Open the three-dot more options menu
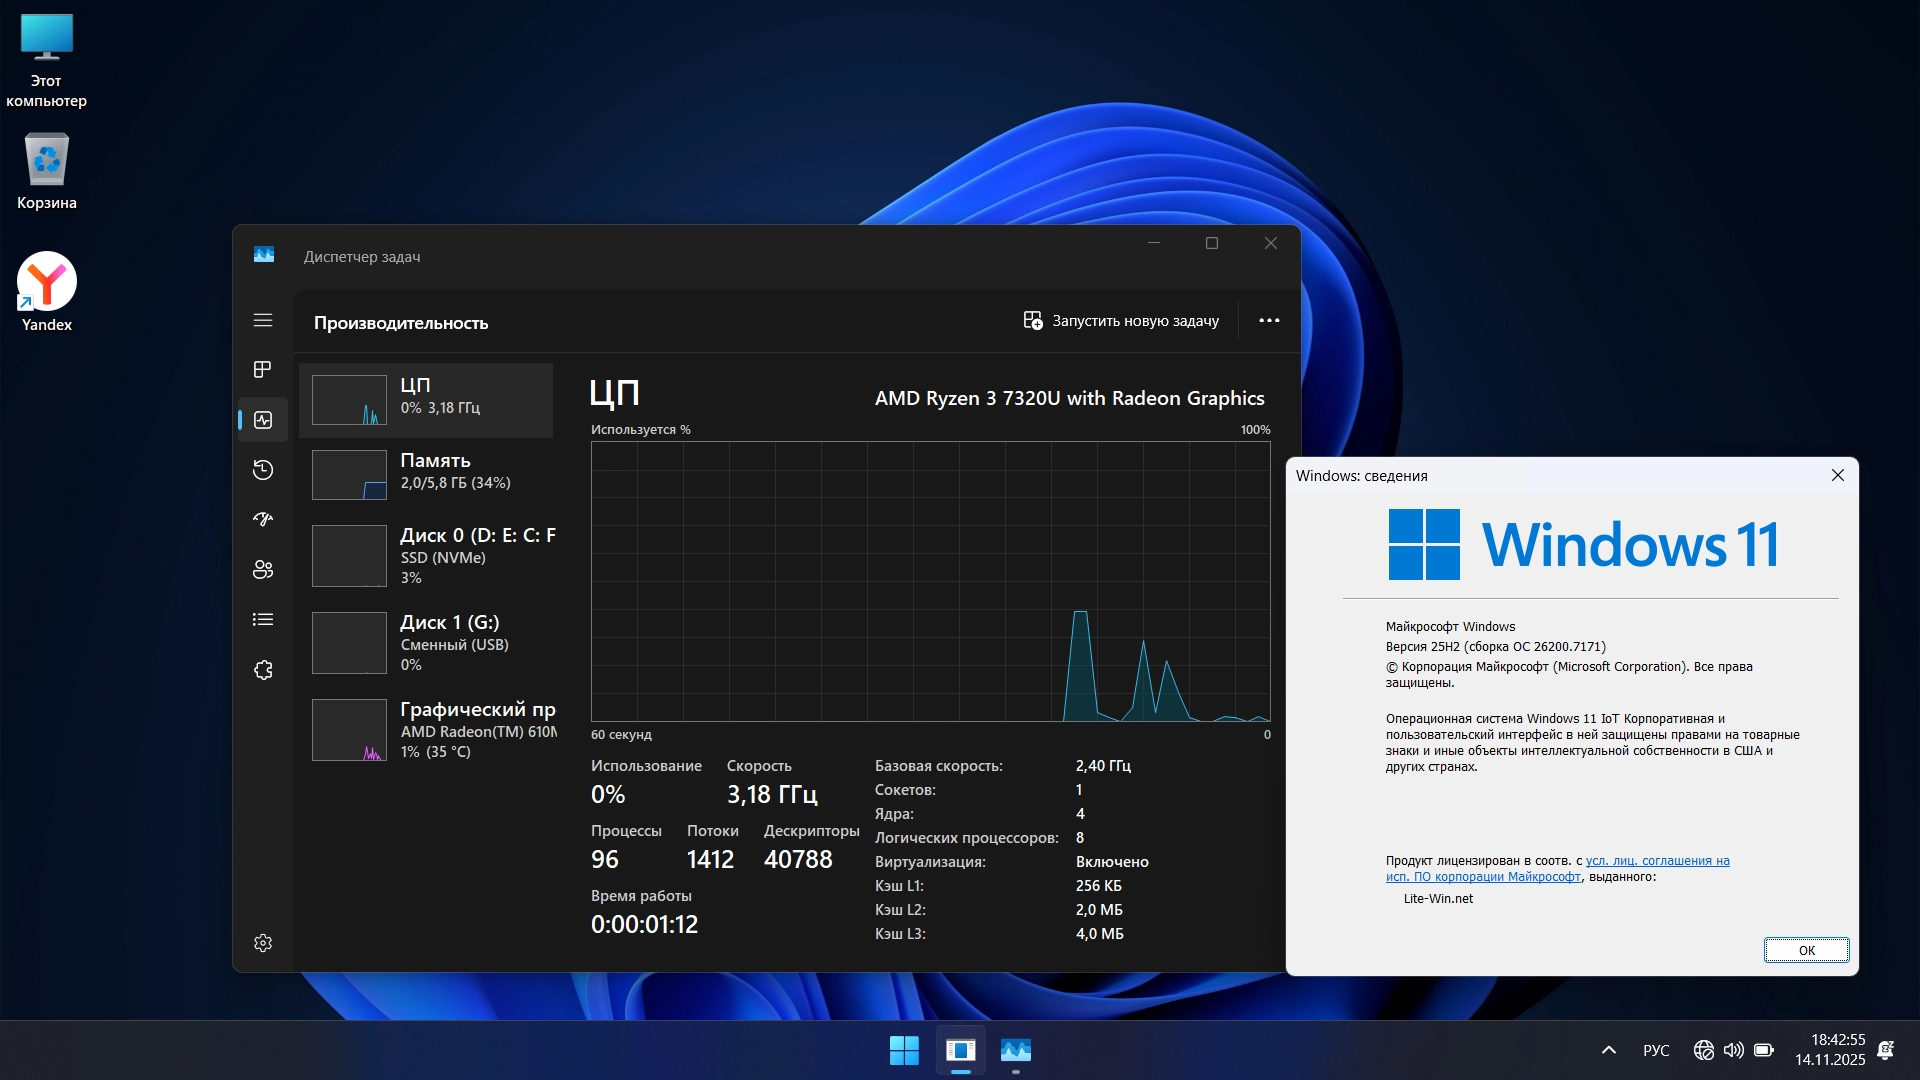1920x1080 pixels. tap(1269, 320)
